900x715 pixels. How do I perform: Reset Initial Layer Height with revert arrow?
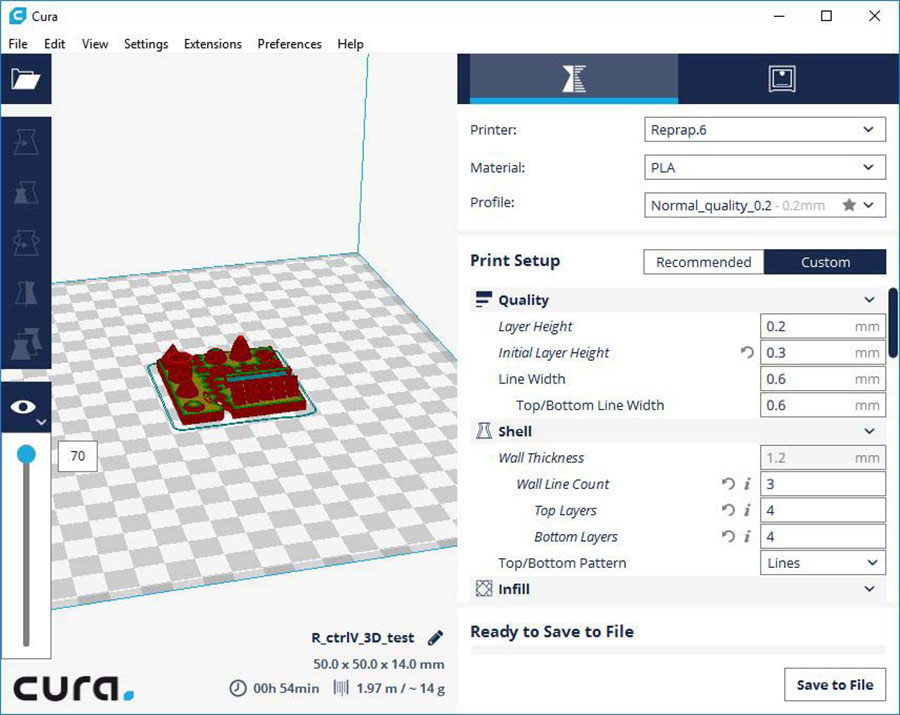[746, 352]
